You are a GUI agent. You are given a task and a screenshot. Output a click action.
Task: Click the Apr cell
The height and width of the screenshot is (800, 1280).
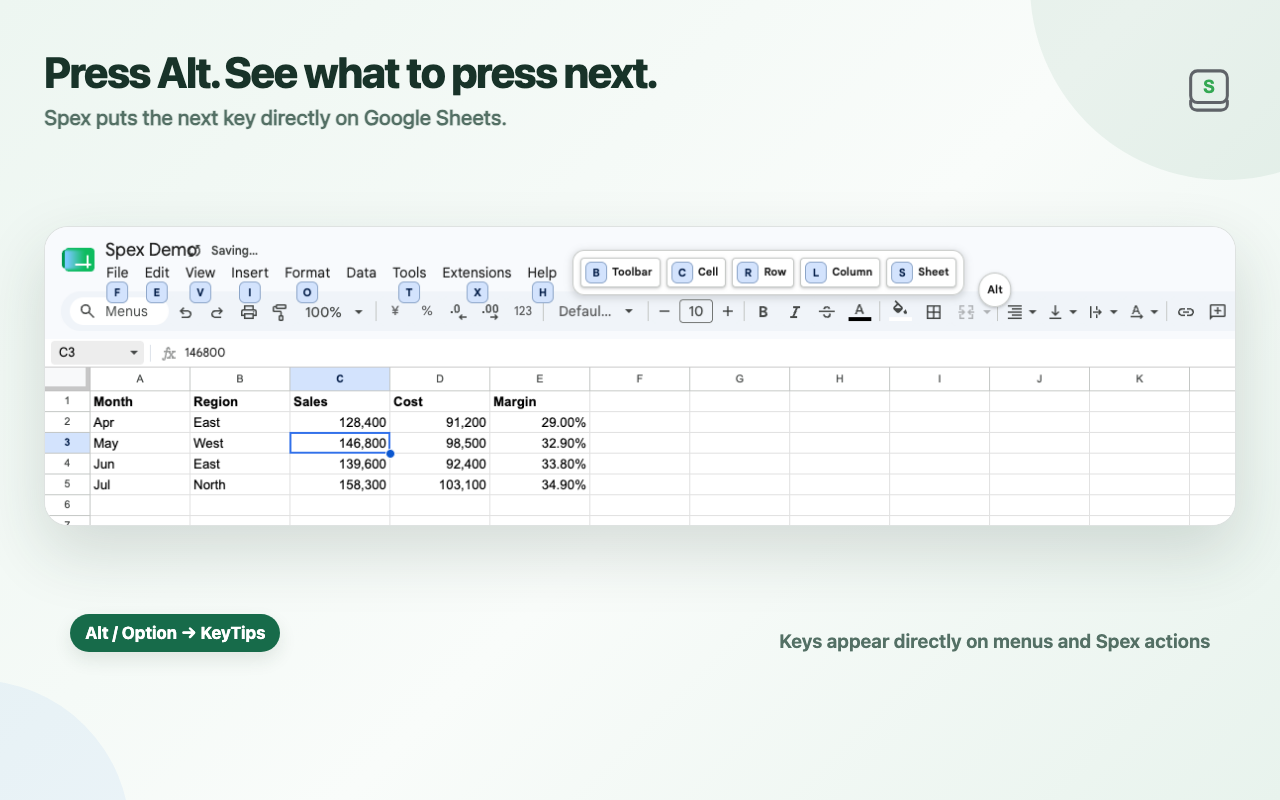[x=140, y=422]
